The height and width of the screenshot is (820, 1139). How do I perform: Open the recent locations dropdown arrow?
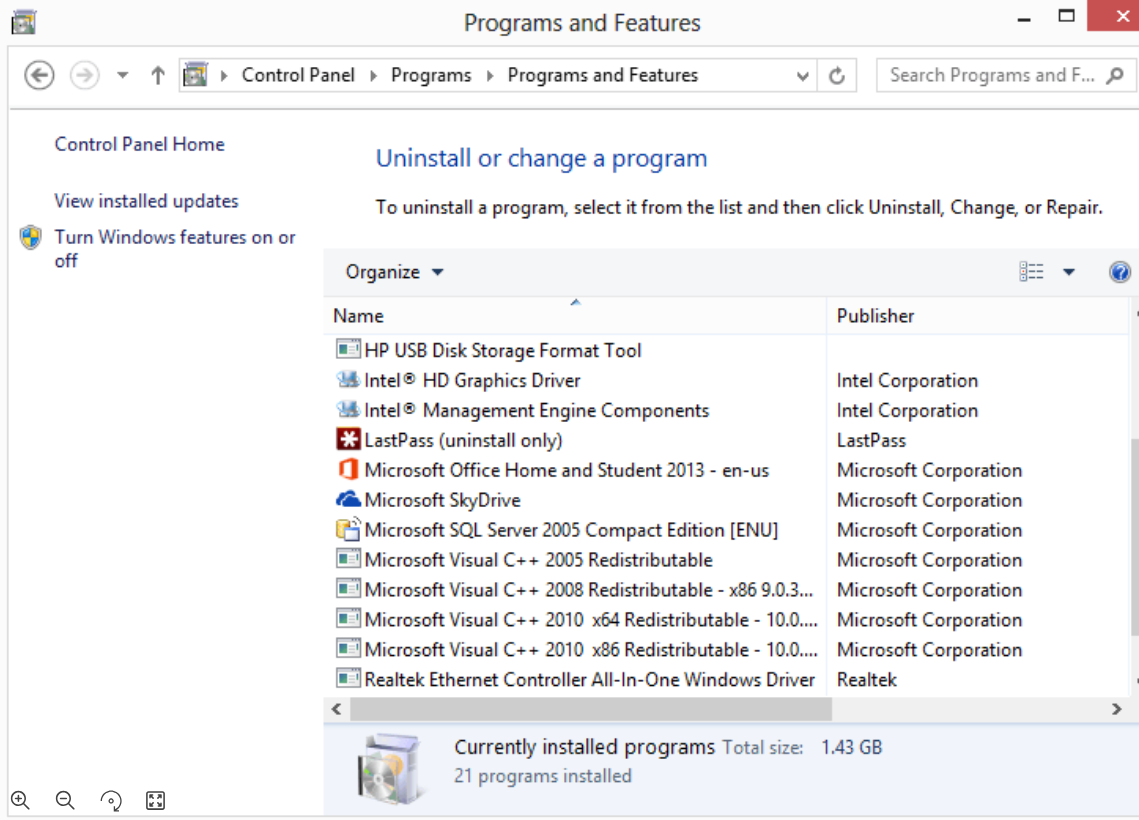123,75
